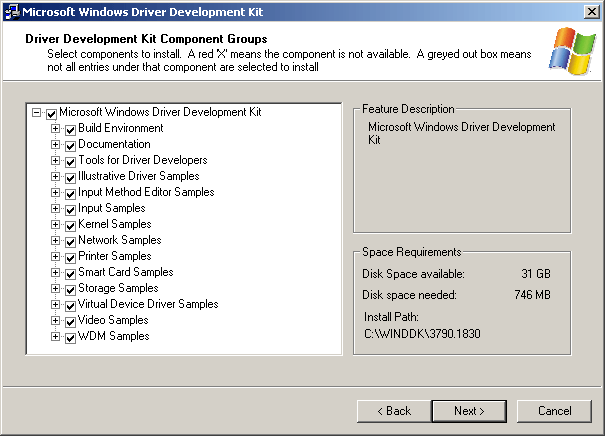Collapse the Microsoft Windows Driver Development Kit tree
The height and width of the screenshot is (436, 605).
click(36, 113)
